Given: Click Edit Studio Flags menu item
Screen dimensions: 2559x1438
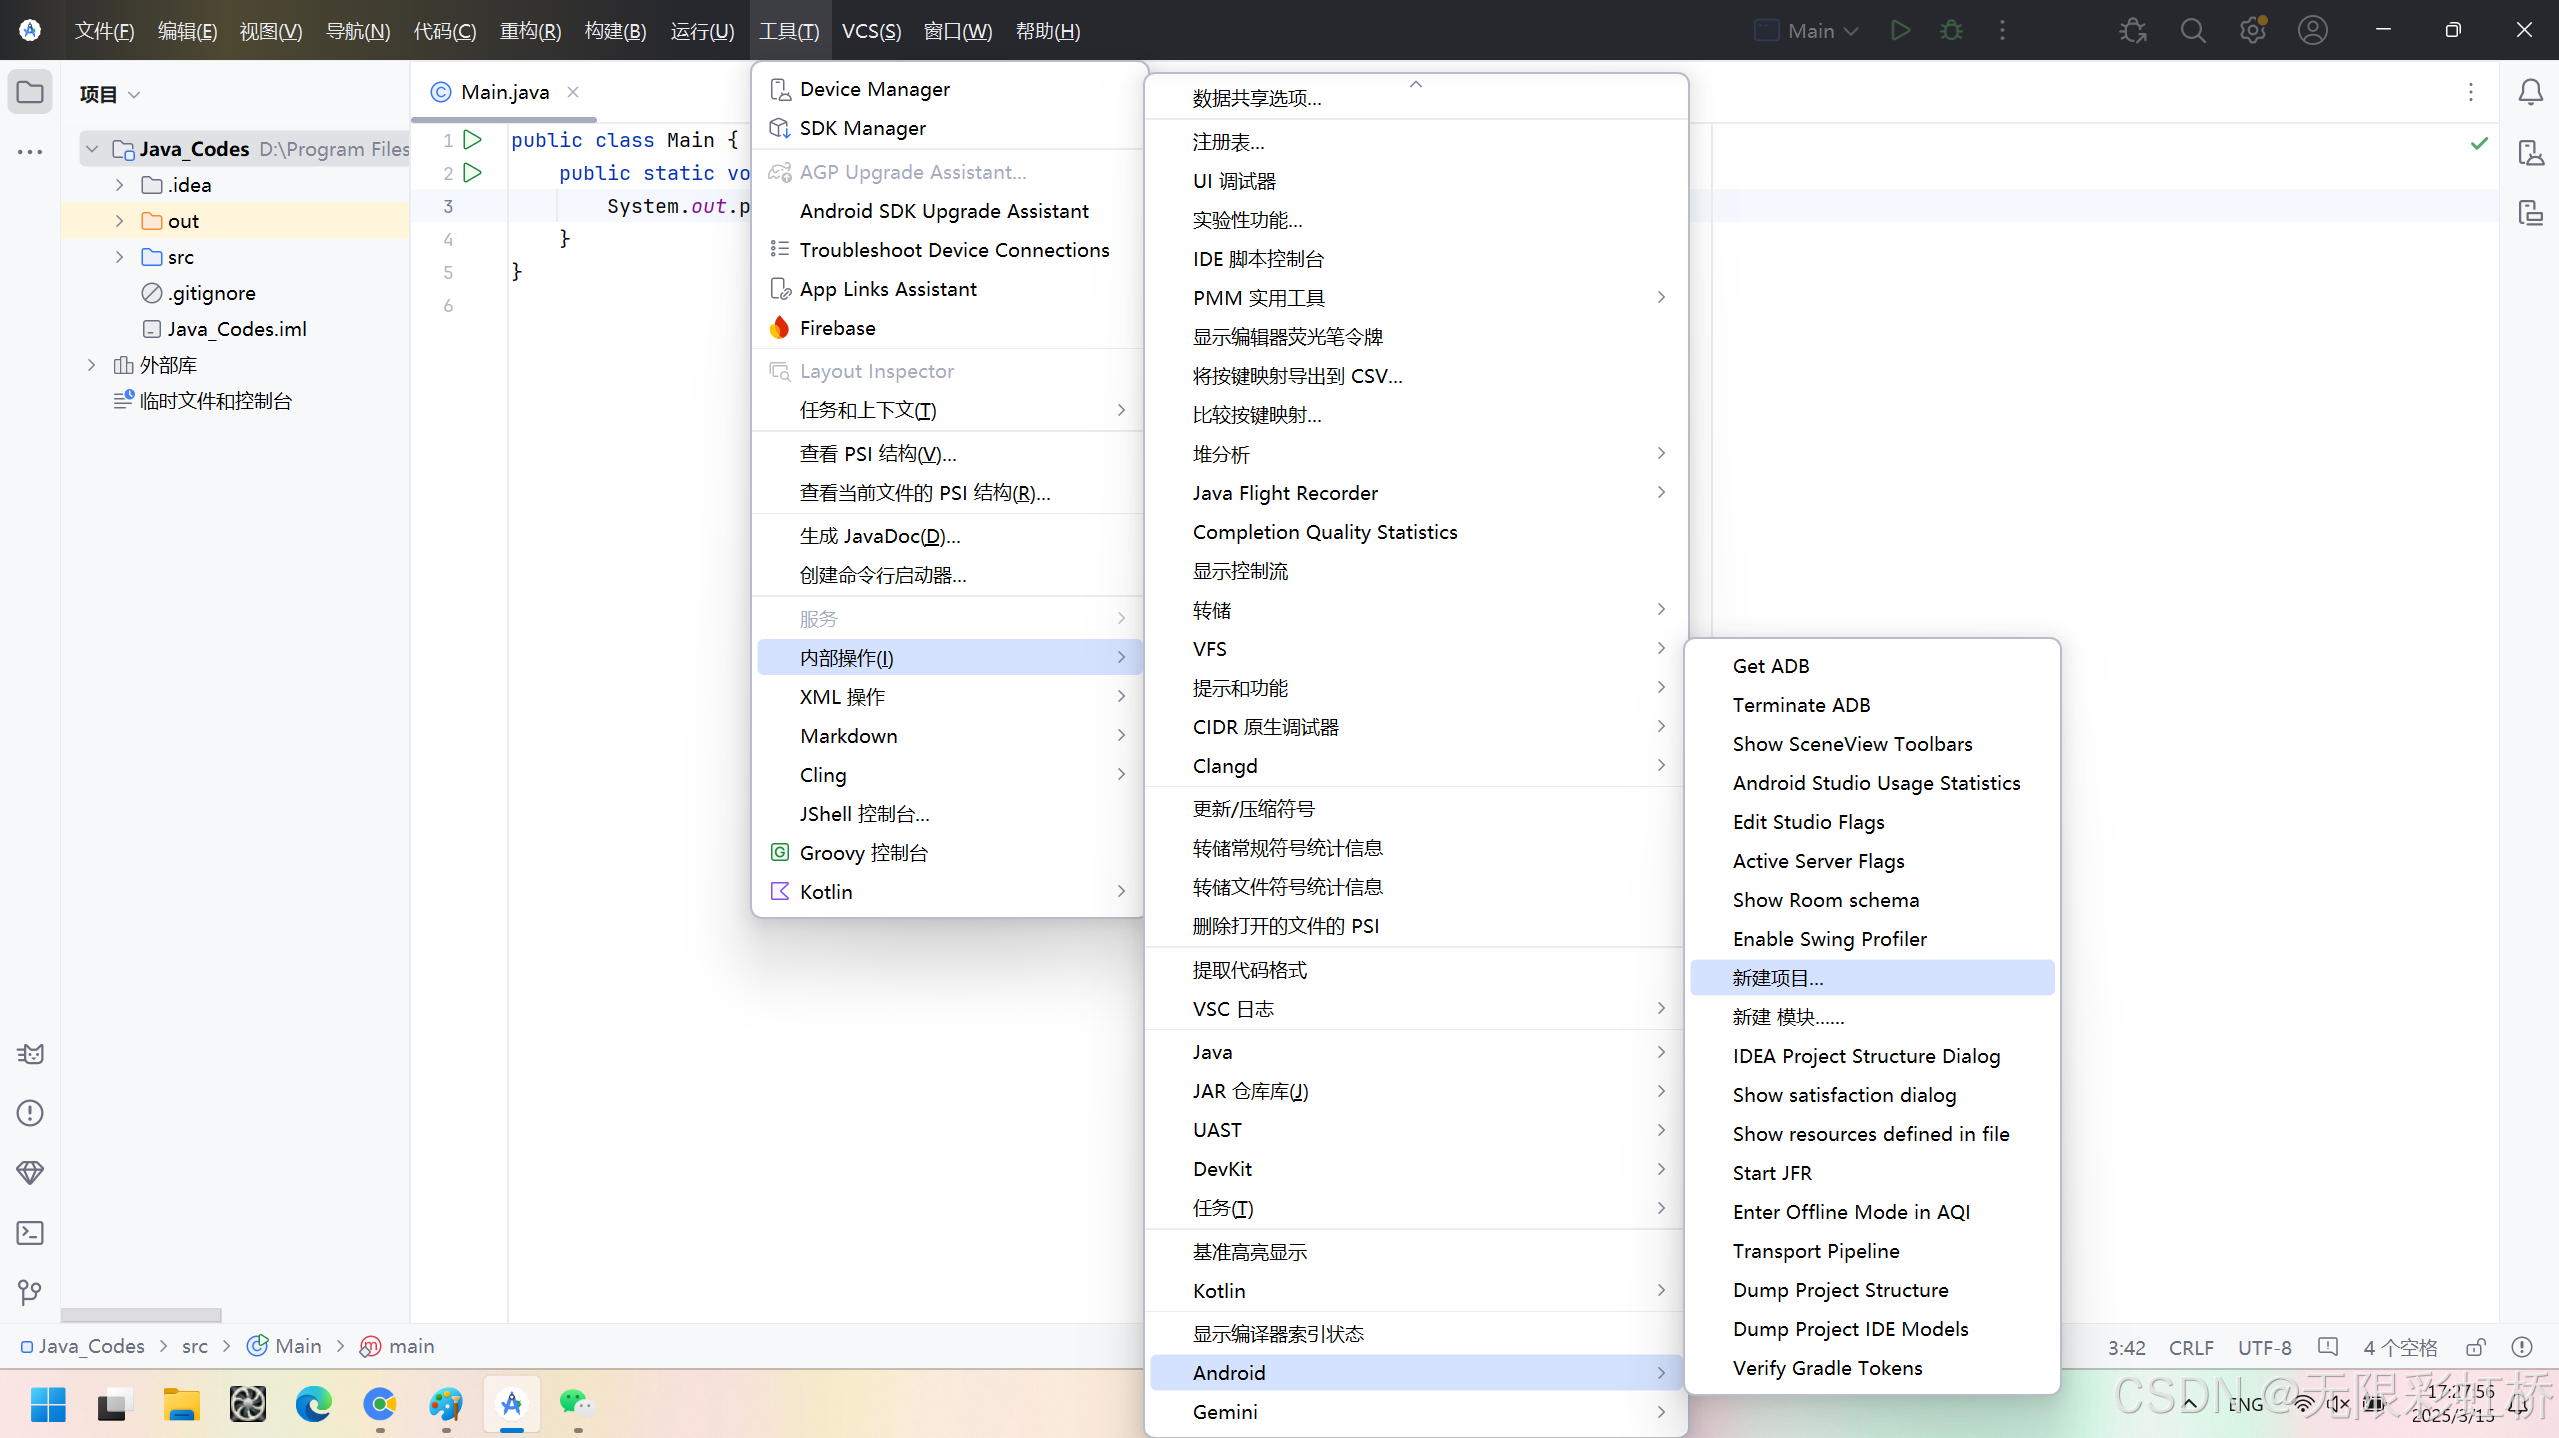Looking at the screenshot, I should point(1808,822).
